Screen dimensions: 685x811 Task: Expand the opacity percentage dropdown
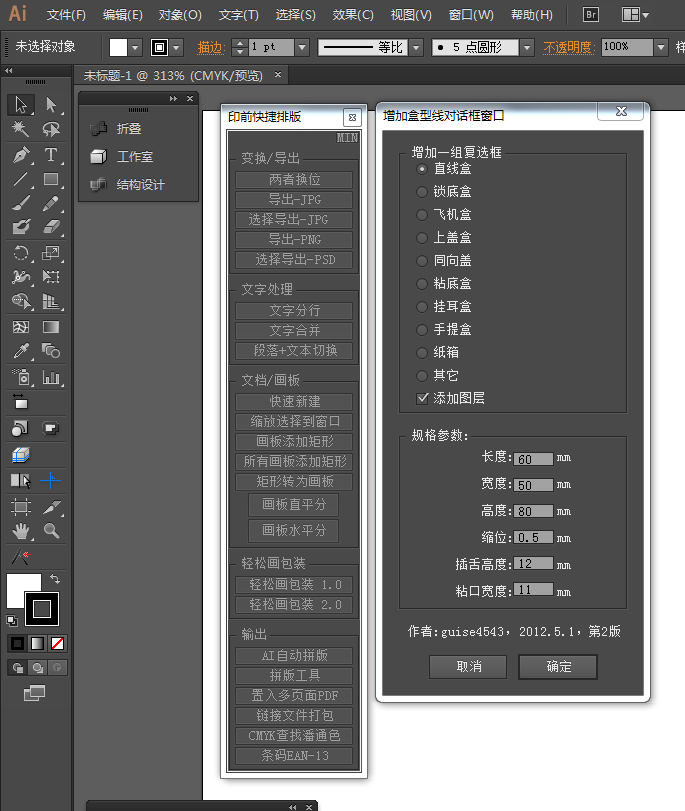[x=661, y=47]
